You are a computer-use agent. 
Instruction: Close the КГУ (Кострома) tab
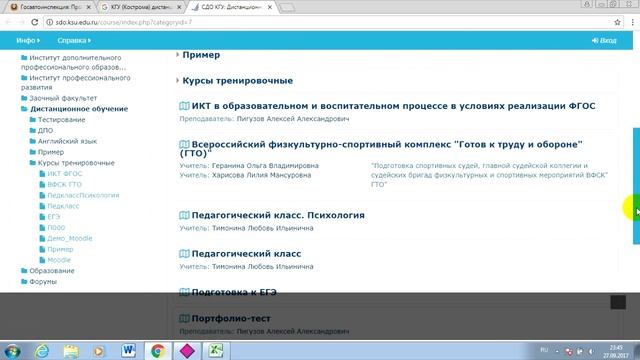179,7
